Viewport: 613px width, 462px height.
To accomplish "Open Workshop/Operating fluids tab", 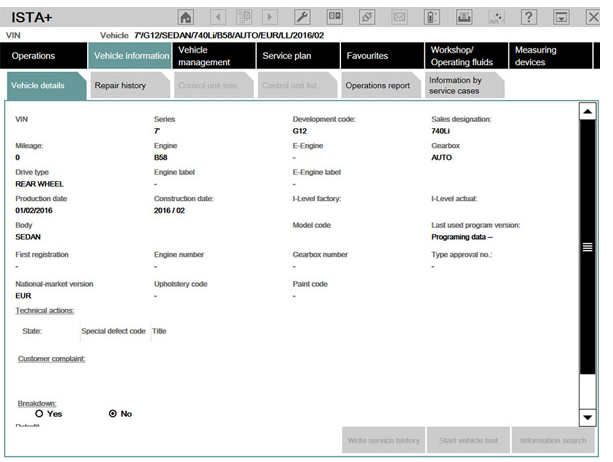I will coord(466,56).
